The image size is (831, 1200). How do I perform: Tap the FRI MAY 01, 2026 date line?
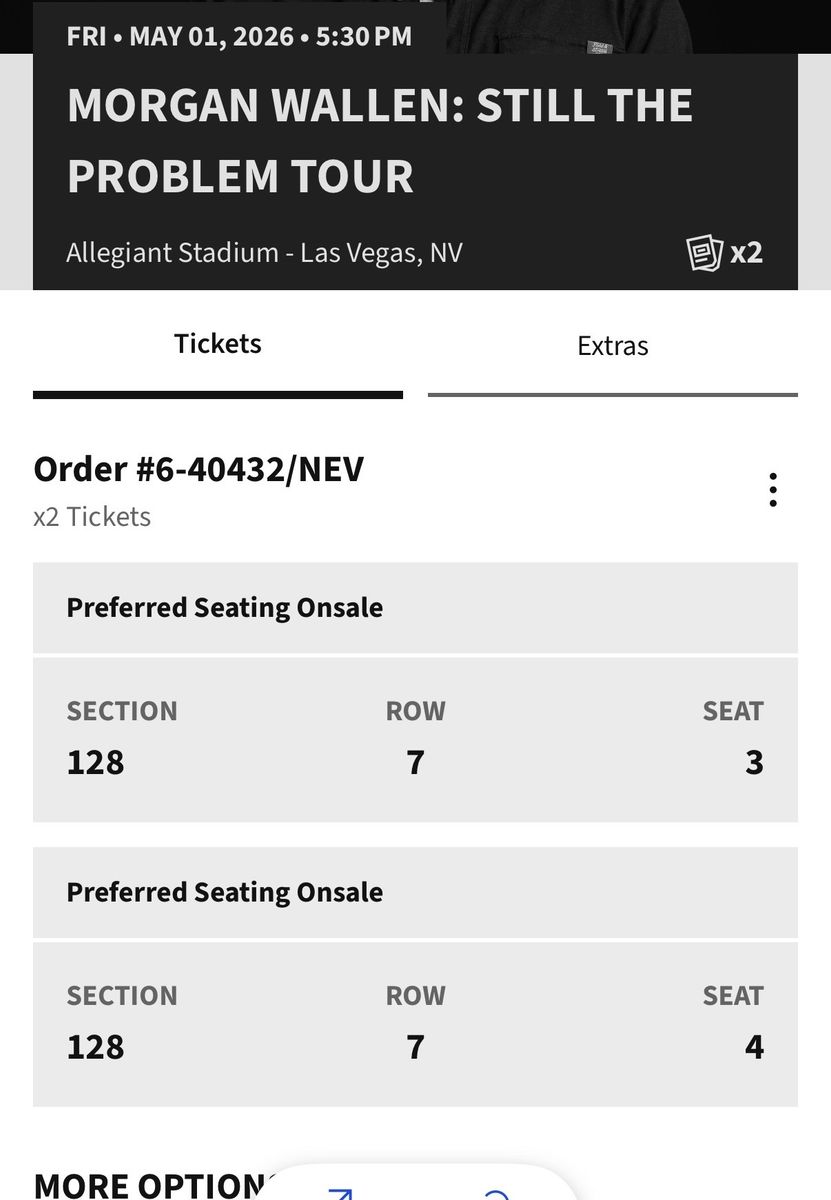239,37
